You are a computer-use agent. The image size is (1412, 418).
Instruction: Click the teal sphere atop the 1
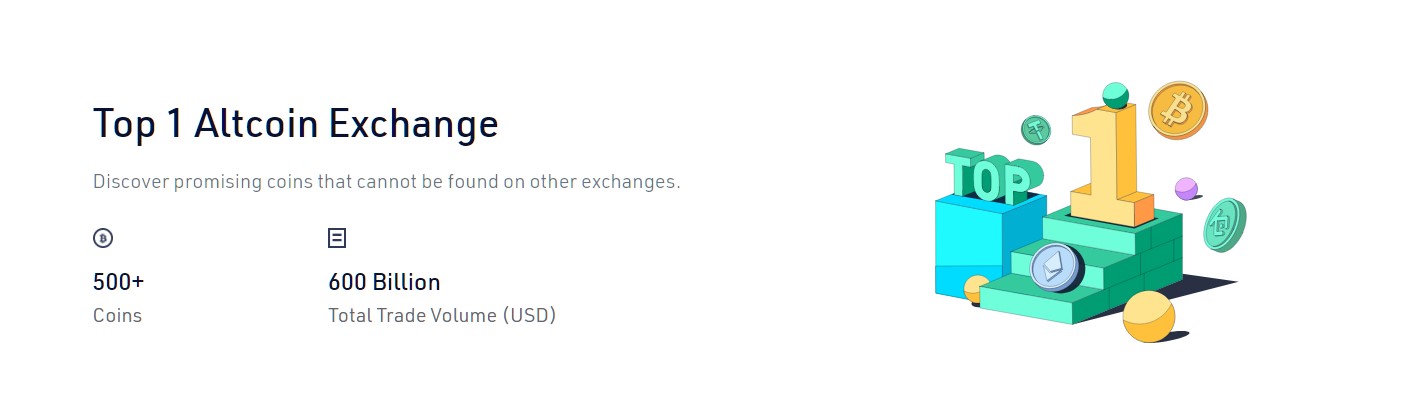(x=1116, y=96)
